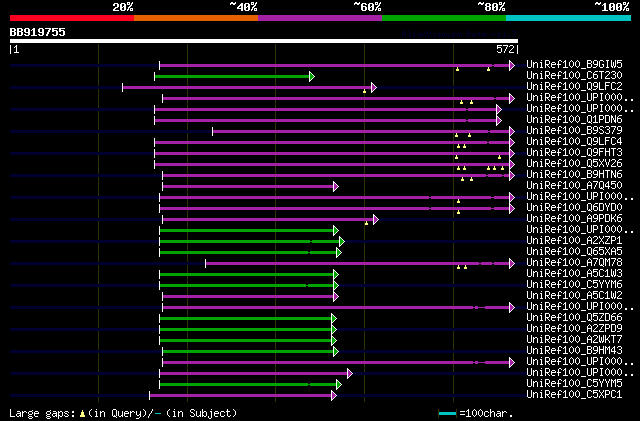Open the UniRef100_Q9LFC2 subject label
Screen dimensions: 640x421
pos(574,86)
